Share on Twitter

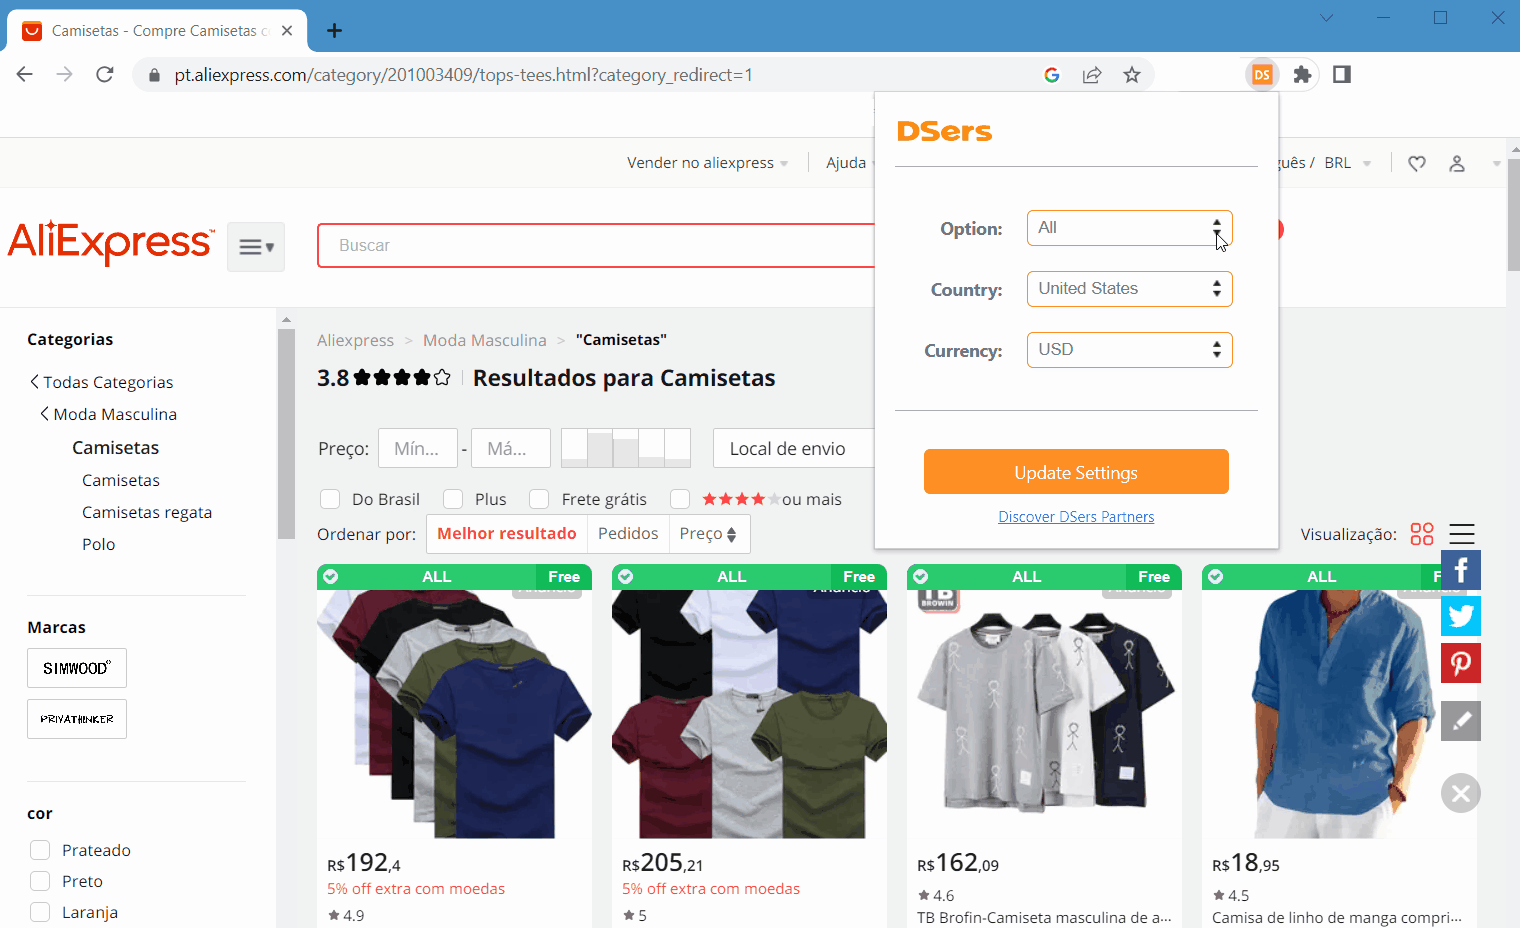(x=1461, y=616)
